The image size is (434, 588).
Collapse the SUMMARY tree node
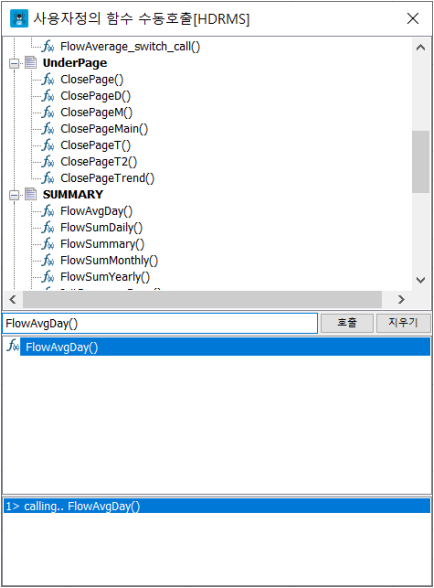(x=14, y=195)
